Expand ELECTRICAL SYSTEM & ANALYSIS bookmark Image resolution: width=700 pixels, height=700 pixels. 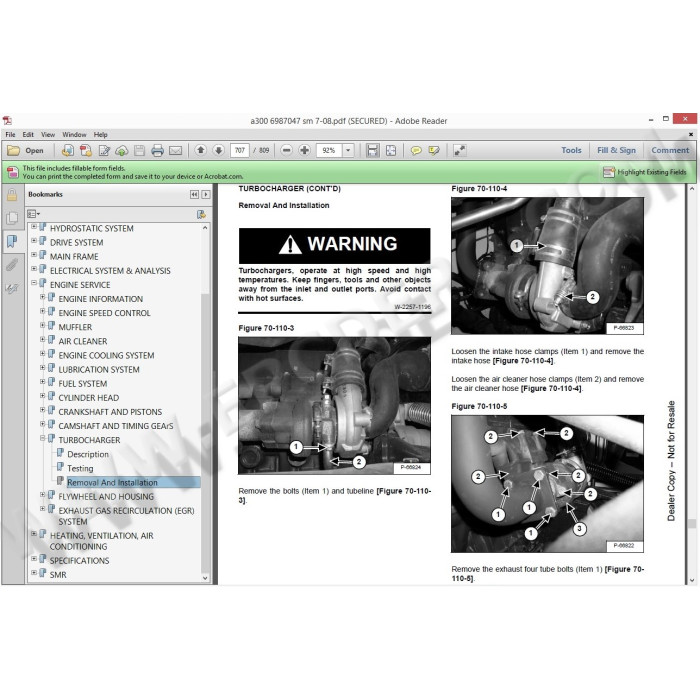(34, 269)
